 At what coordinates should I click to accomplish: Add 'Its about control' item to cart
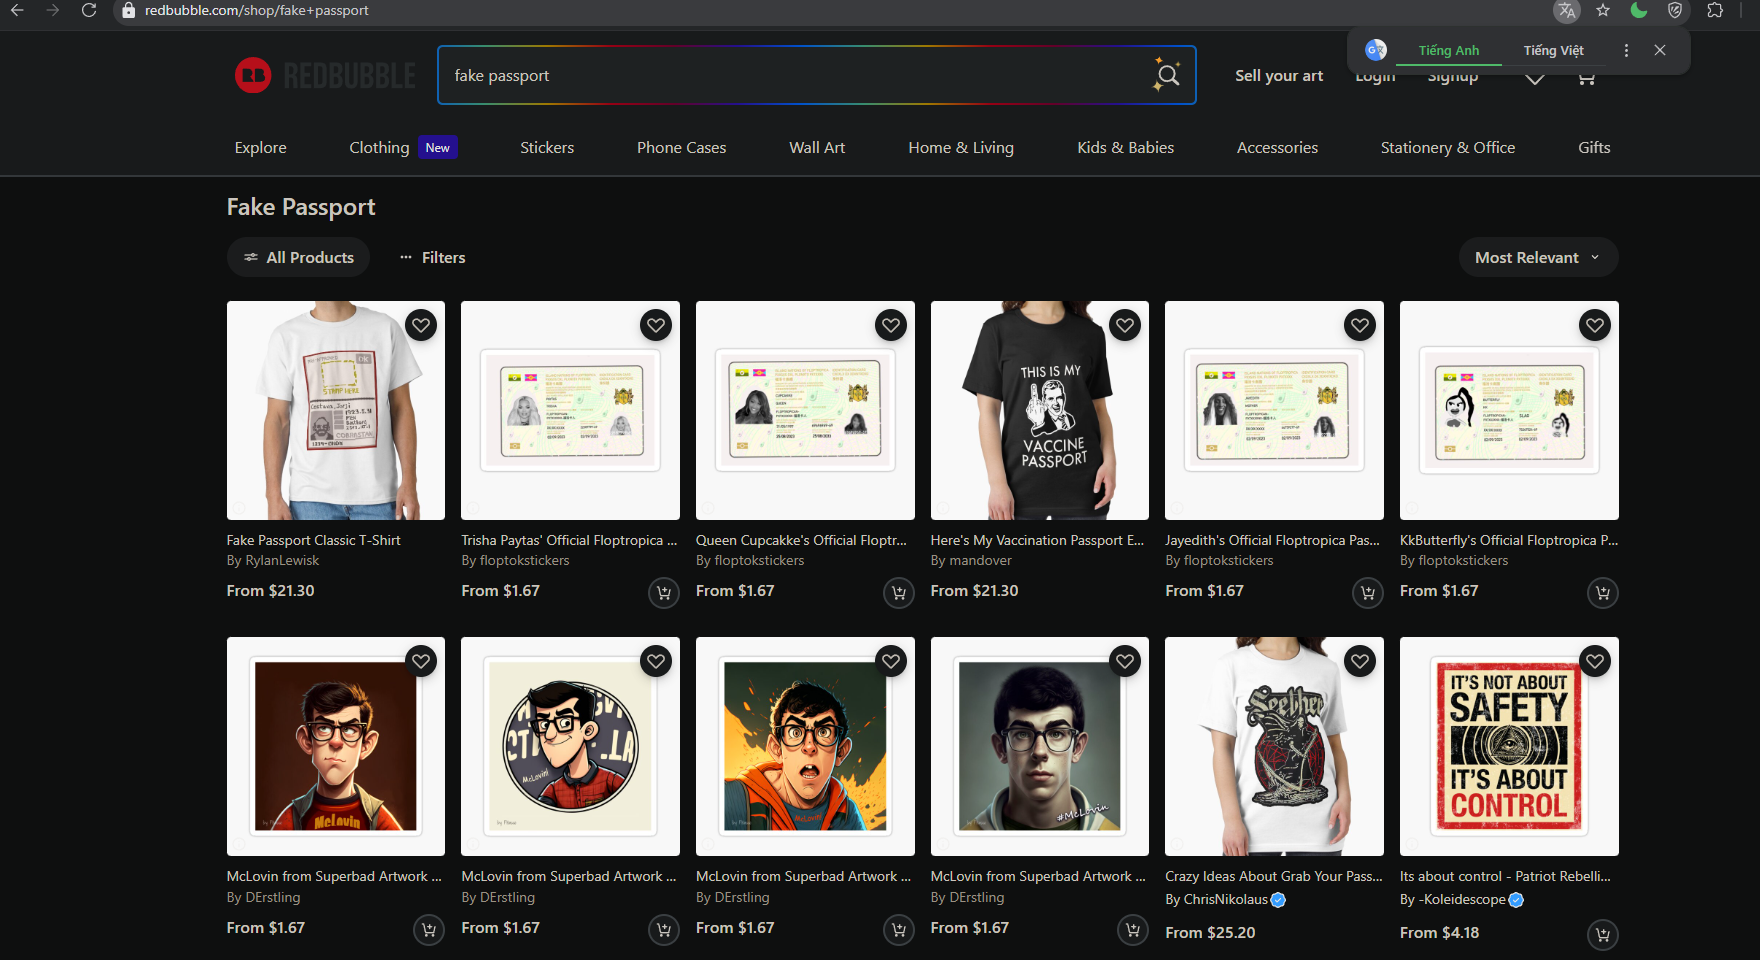[1603, 934]
